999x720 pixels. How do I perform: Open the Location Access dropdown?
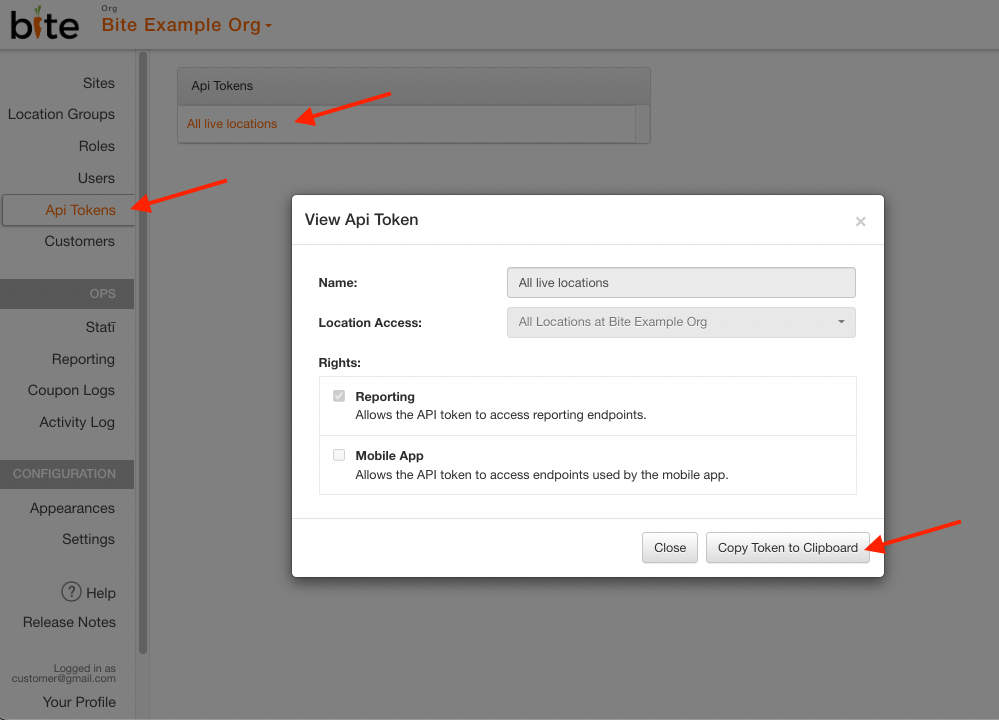[681, 322]
